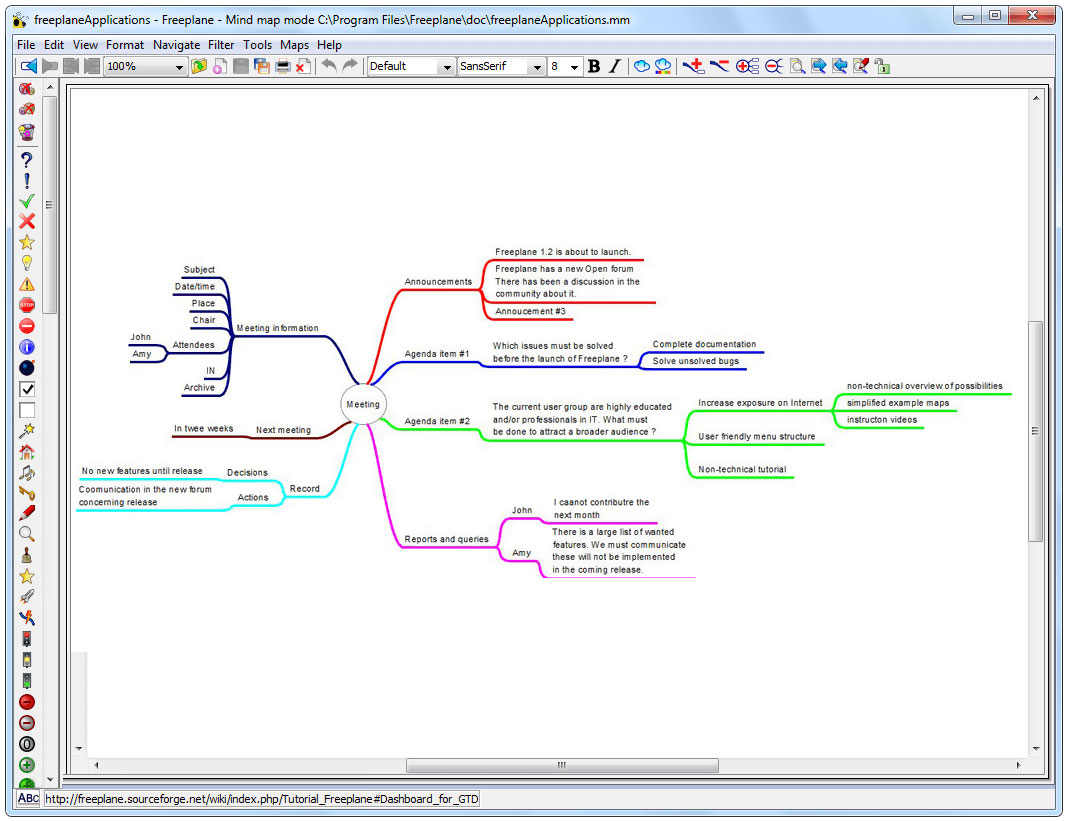The width and height of the screenshot is (1068, 821).
Task: Add the house home icon
Action: point(27,452)
